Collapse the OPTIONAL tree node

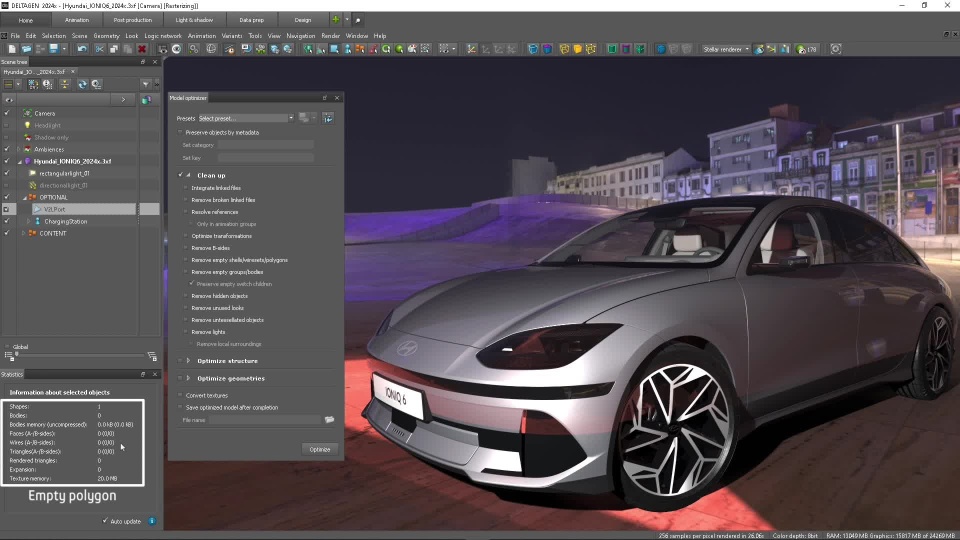tap(24, 197)
